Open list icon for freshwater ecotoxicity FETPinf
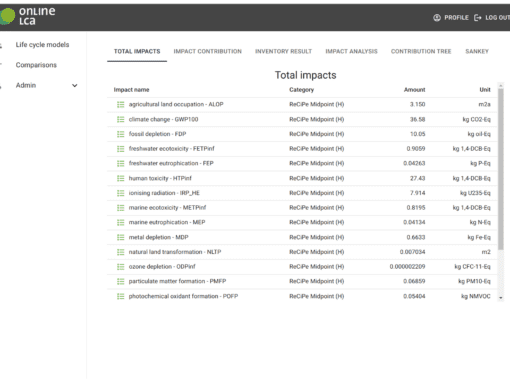This screenshot has width=510, height=382. [120, 149]
